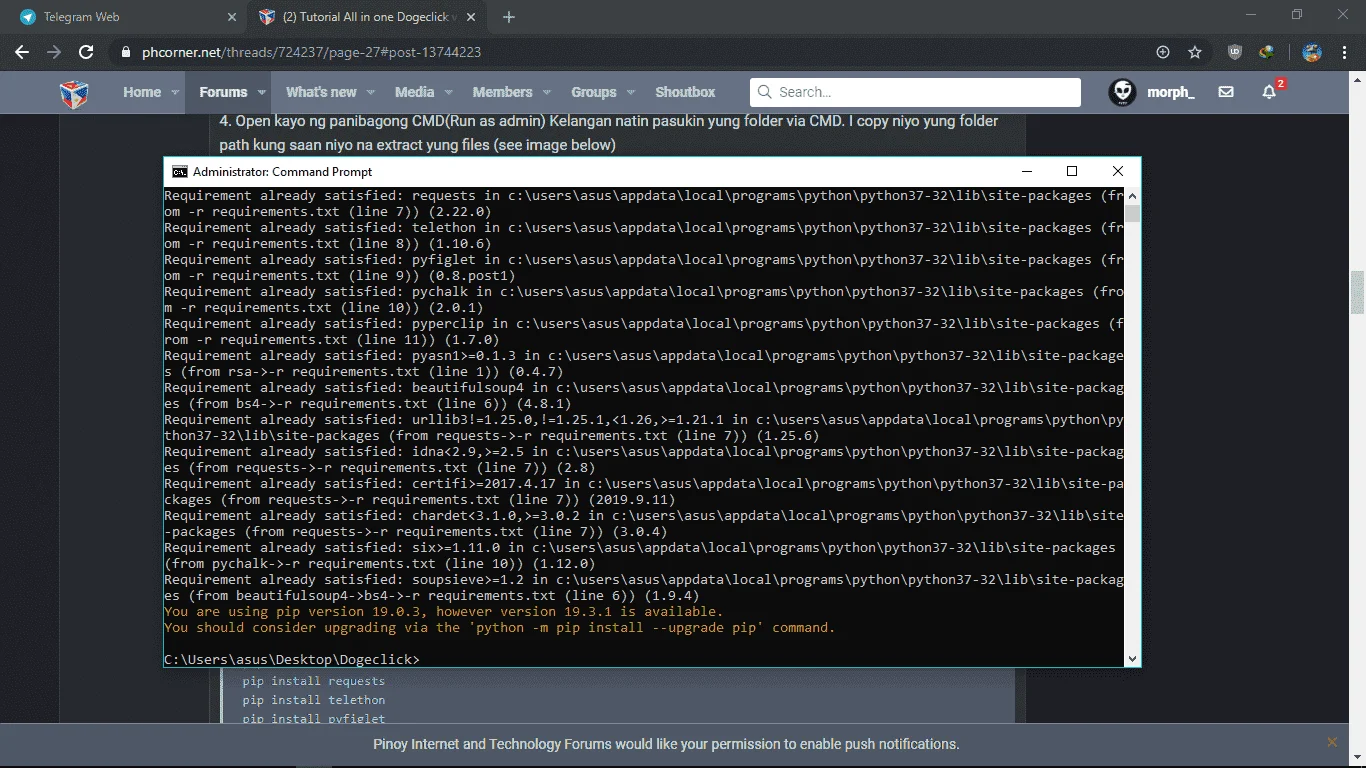Open the uBlock Origin extension shield
This screenshot has height=768, width=1366.
(x=1235, y=52)
